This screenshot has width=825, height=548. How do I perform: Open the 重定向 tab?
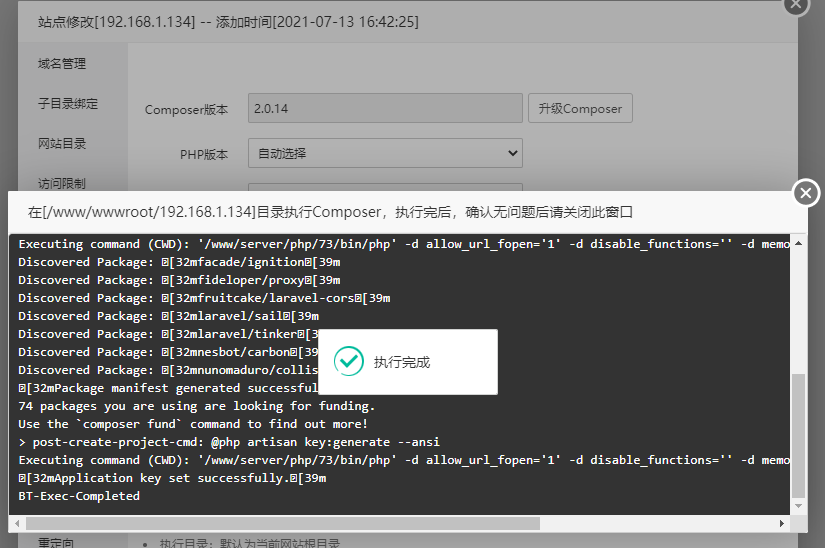56,542
